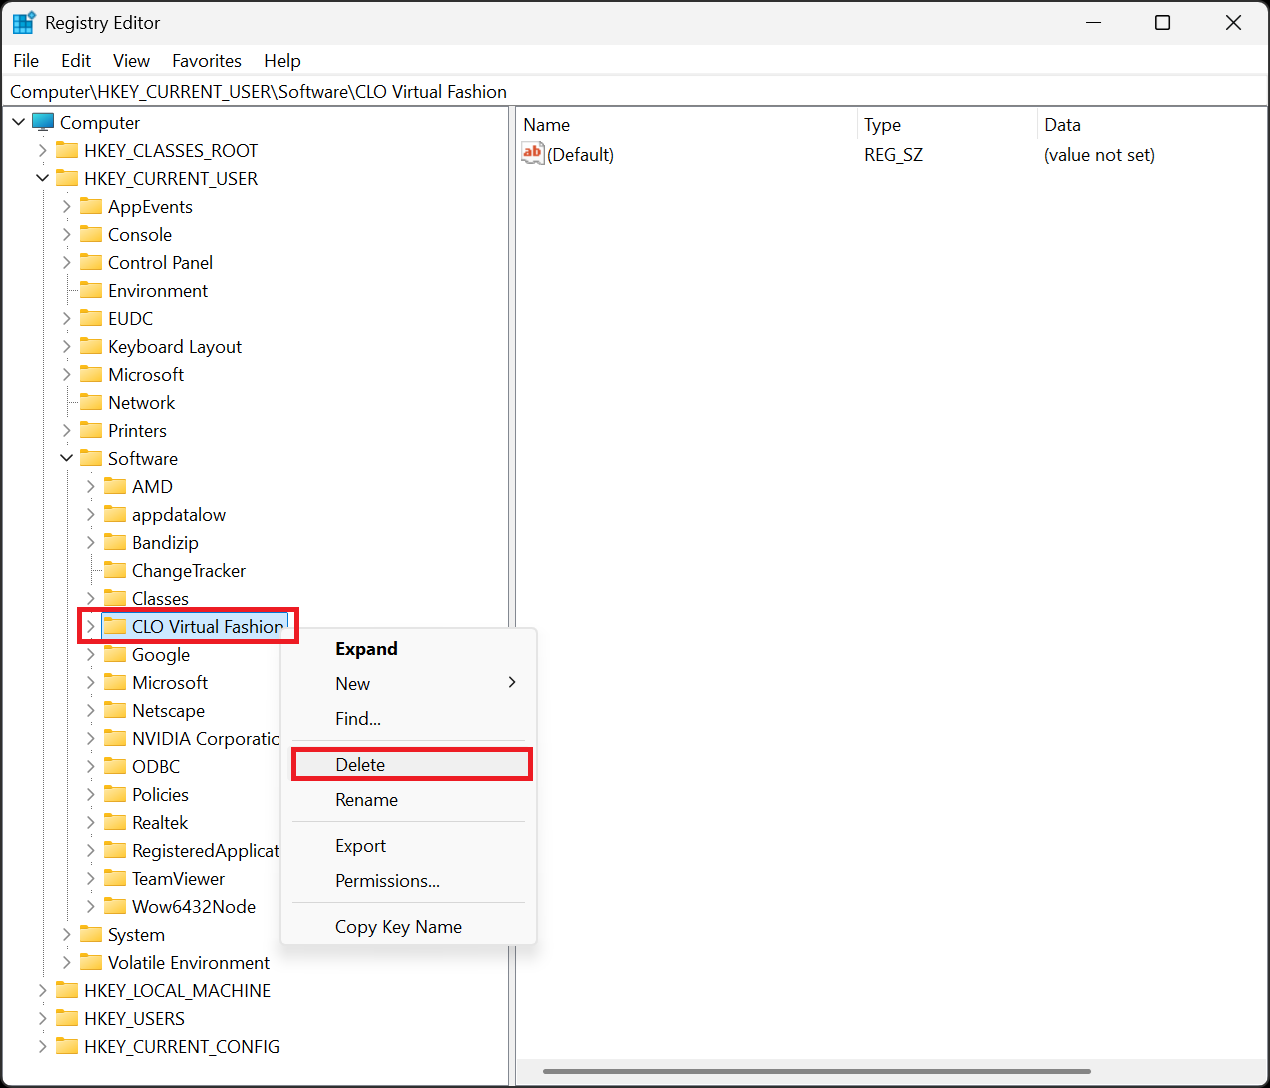Click the Wow6432Node folder icon

(115, 906)
